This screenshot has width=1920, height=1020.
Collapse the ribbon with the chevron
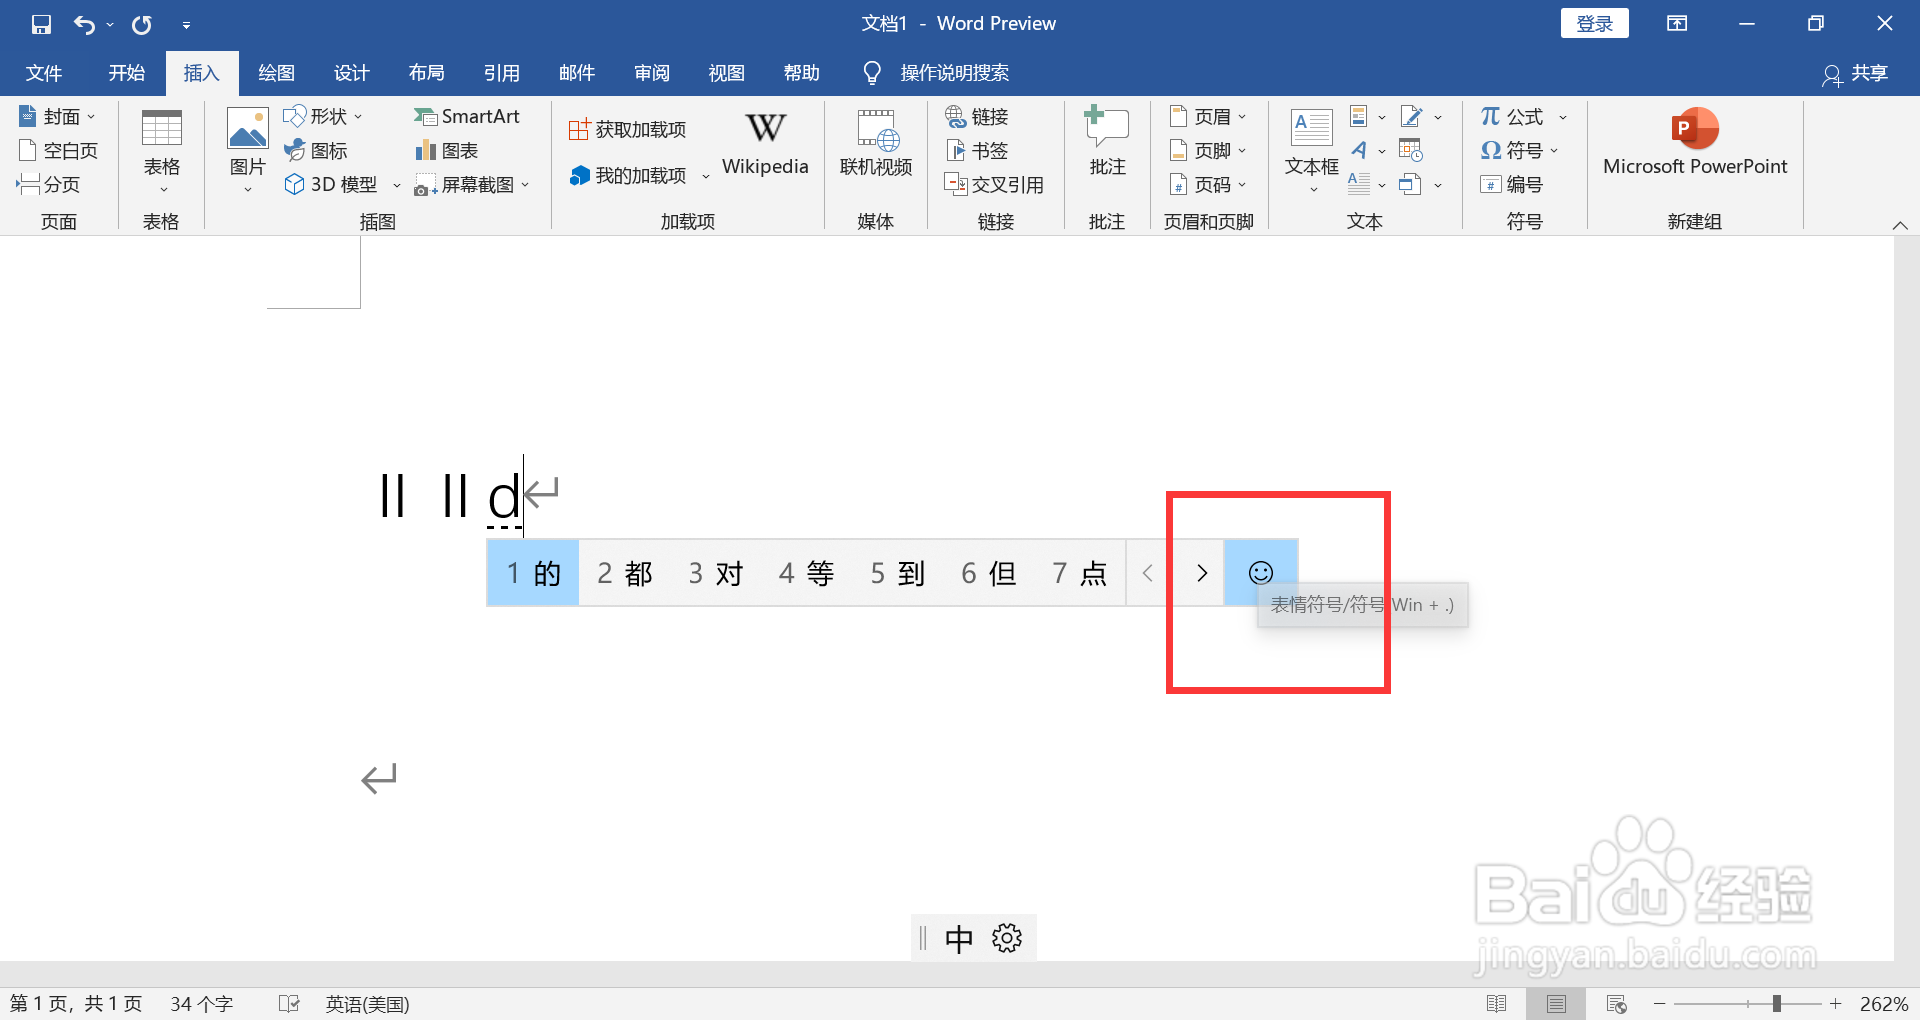(1900, 225)
